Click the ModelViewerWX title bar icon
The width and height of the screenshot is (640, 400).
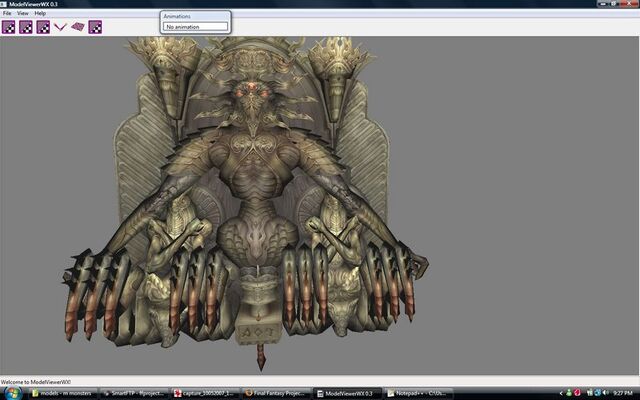4,4
